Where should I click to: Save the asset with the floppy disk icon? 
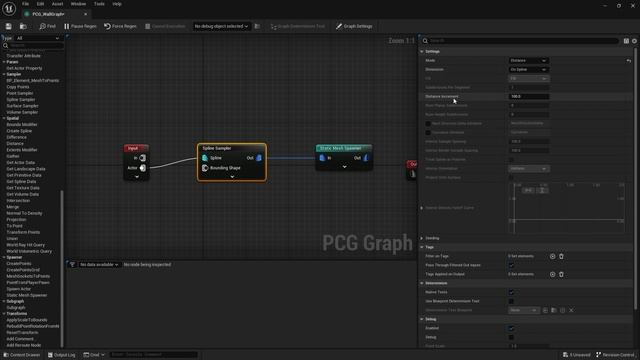[x=8, y=26]
